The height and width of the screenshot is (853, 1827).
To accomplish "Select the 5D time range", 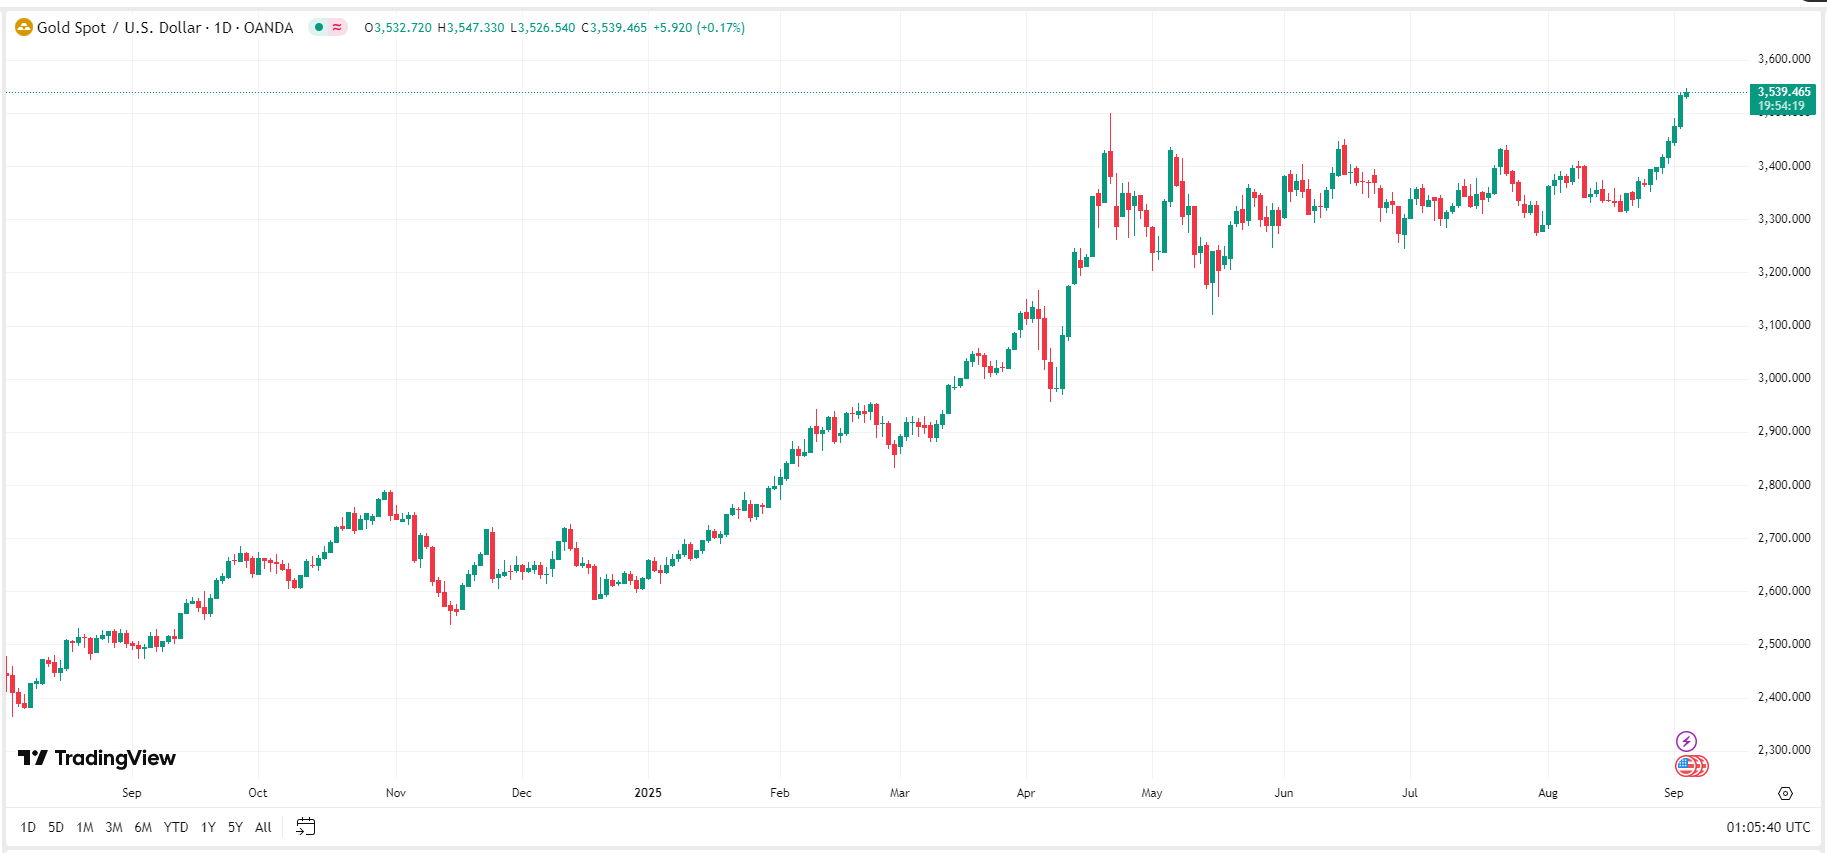I will coord(56,827).
